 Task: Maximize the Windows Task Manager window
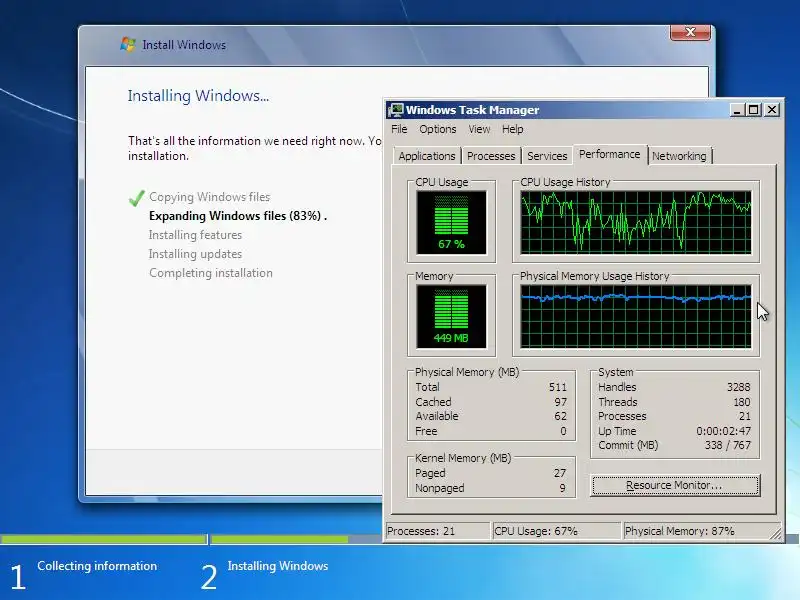coord(754,110)
